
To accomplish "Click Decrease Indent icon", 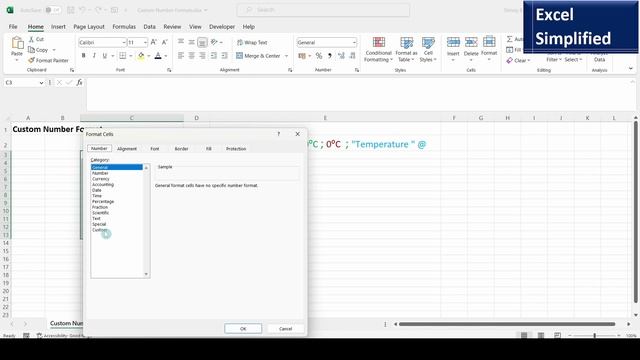I will (213, 56).
